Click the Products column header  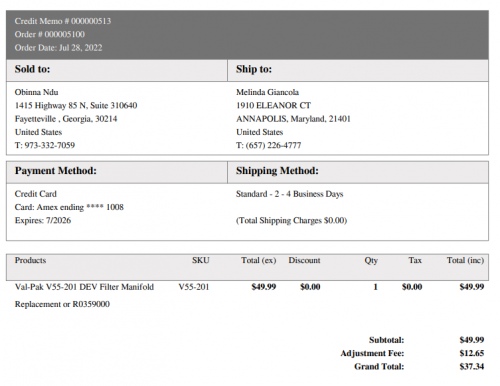tap(30, 260)
